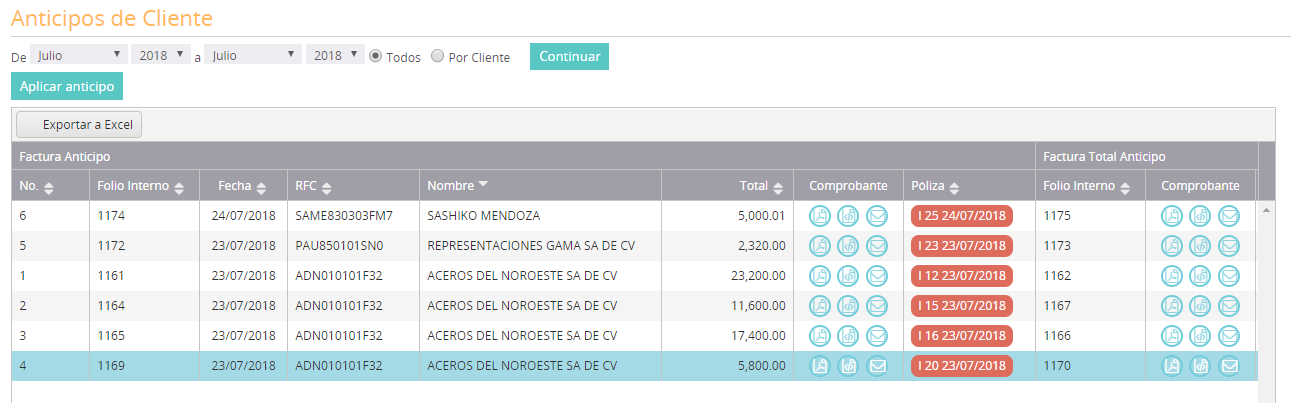Export the table with Exportar a Excel
The height and width of the screenshot is (403, 1291).
[80, 125]
